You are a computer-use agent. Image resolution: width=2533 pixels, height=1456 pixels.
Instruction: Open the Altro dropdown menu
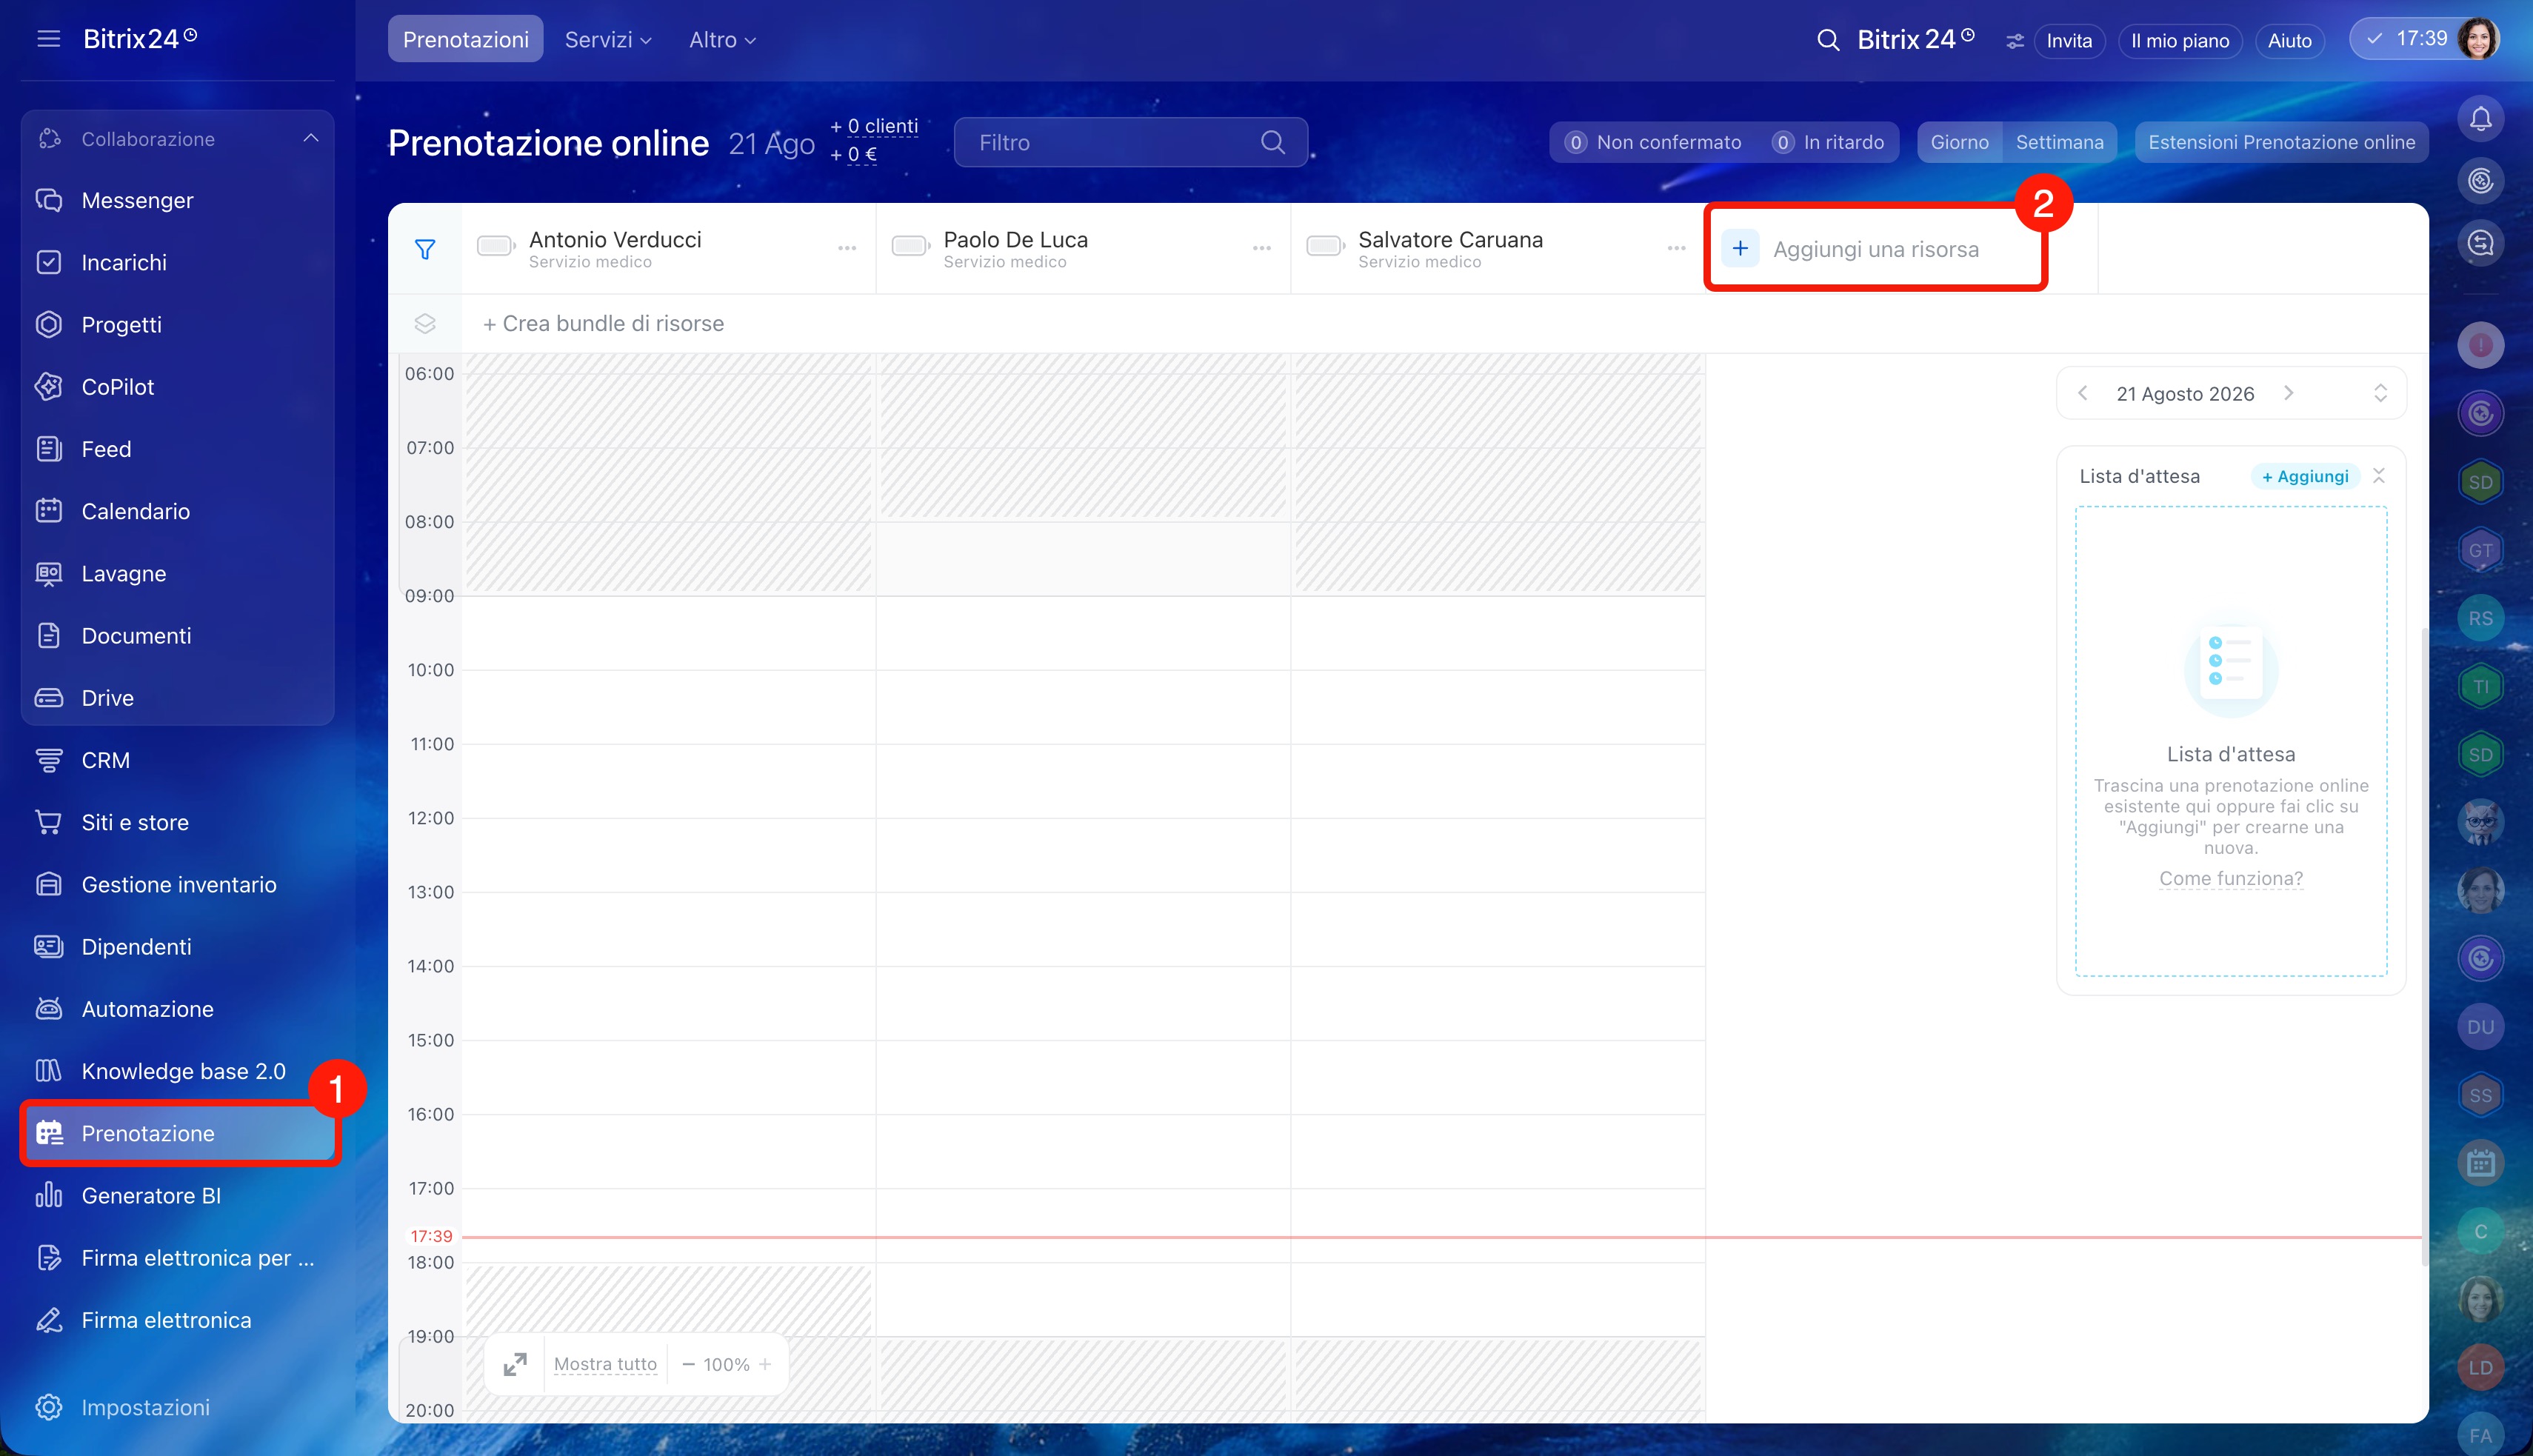pyautogui.click(x=722, y=39)
